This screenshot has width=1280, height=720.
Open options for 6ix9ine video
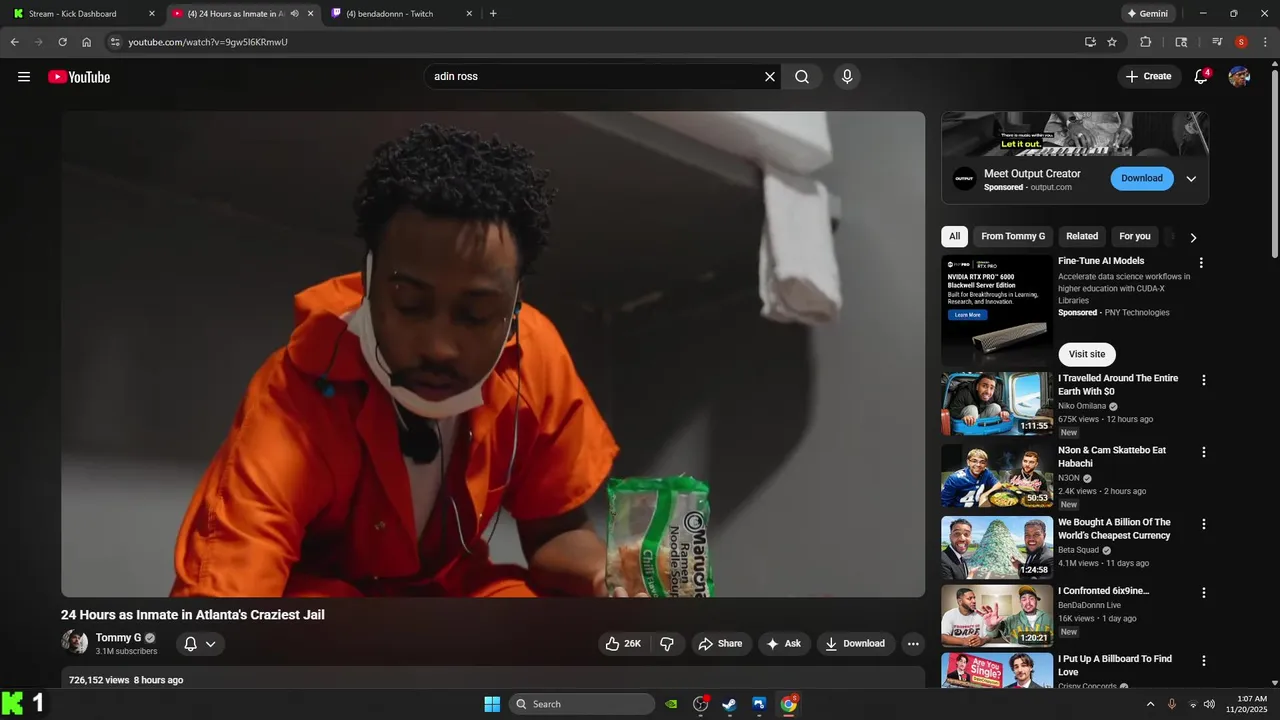(1203, 593)
